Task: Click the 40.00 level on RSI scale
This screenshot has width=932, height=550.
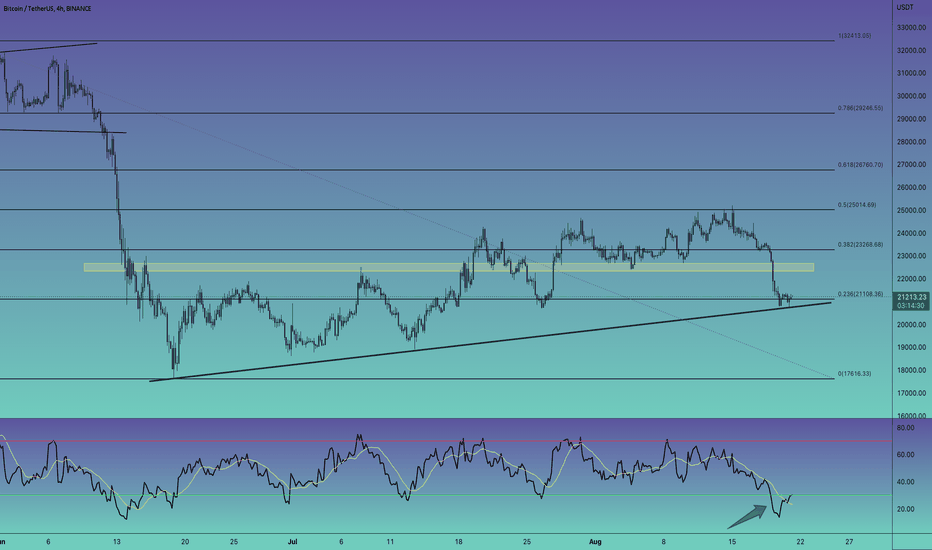Action: pos(905,482)
